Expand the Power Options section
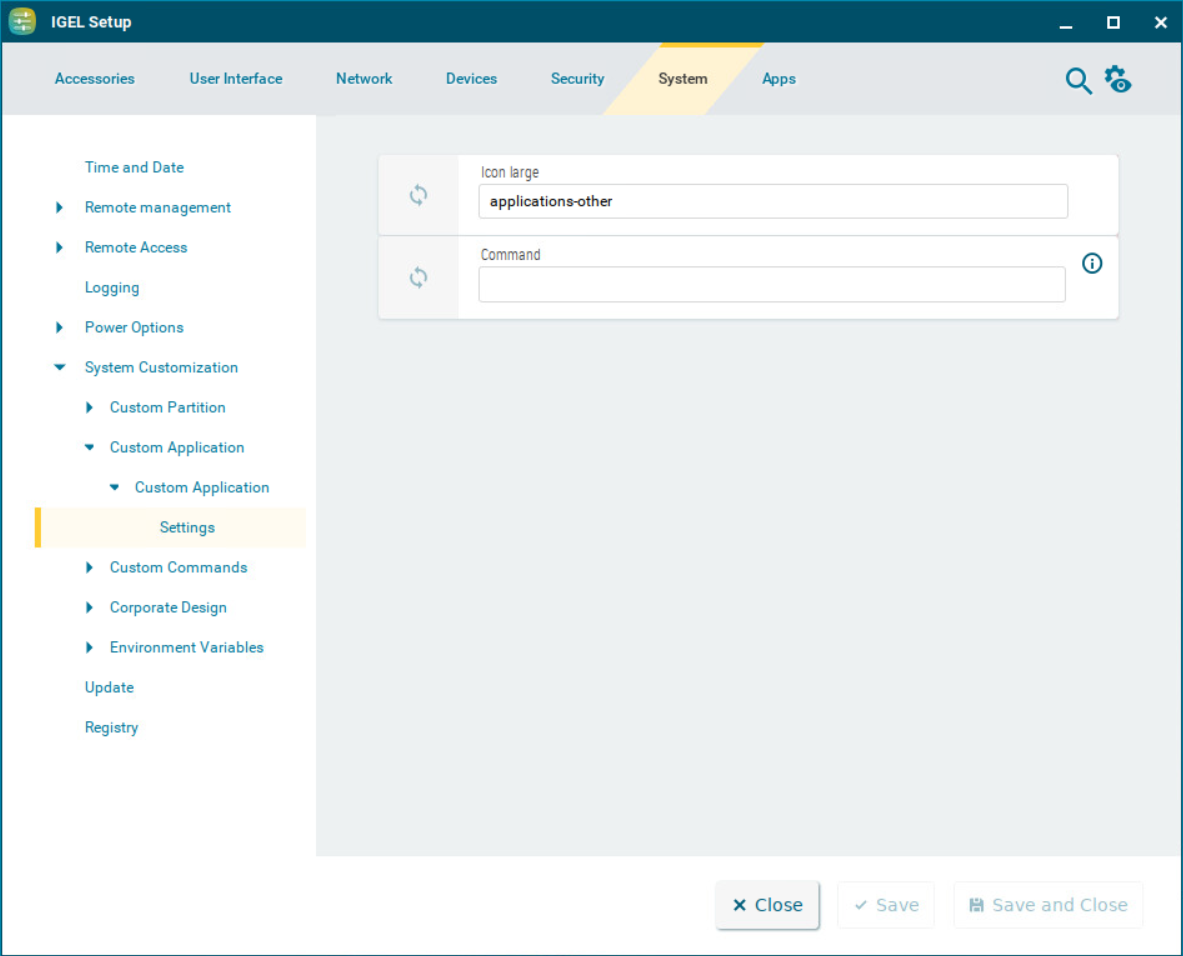Screen dimensions: 1183x956 (x=59, y=327)
